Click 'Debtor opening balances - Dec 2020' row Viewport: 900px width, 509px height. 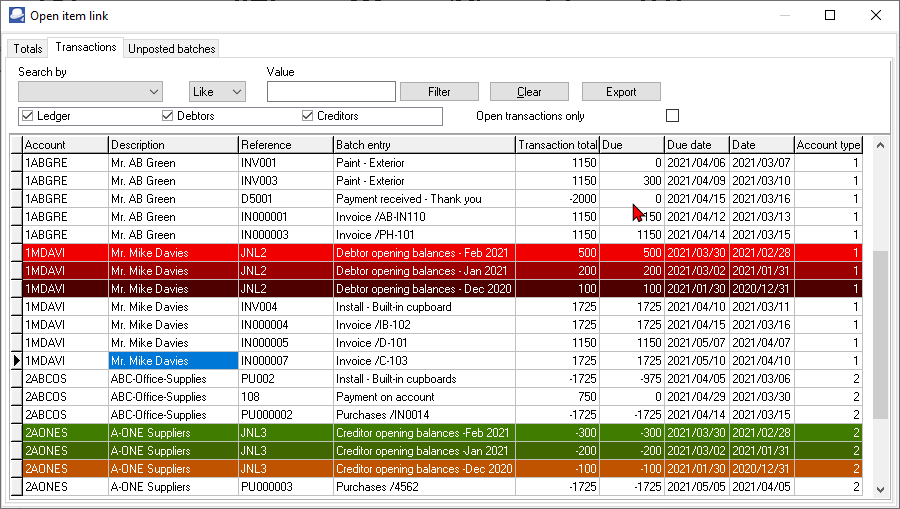[442, 289]
